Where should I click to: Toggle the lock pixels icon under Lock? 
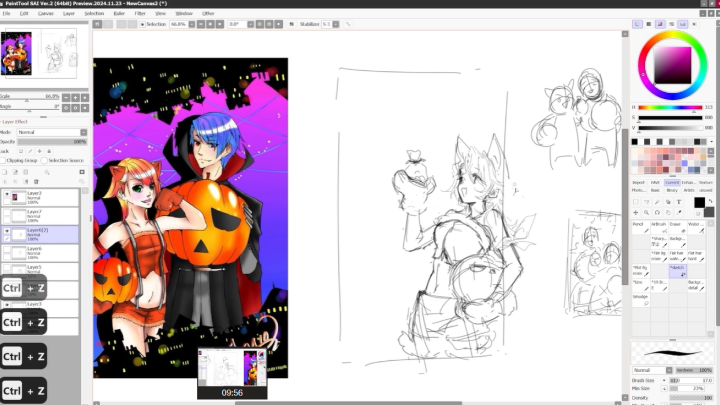tap(30, 151)
